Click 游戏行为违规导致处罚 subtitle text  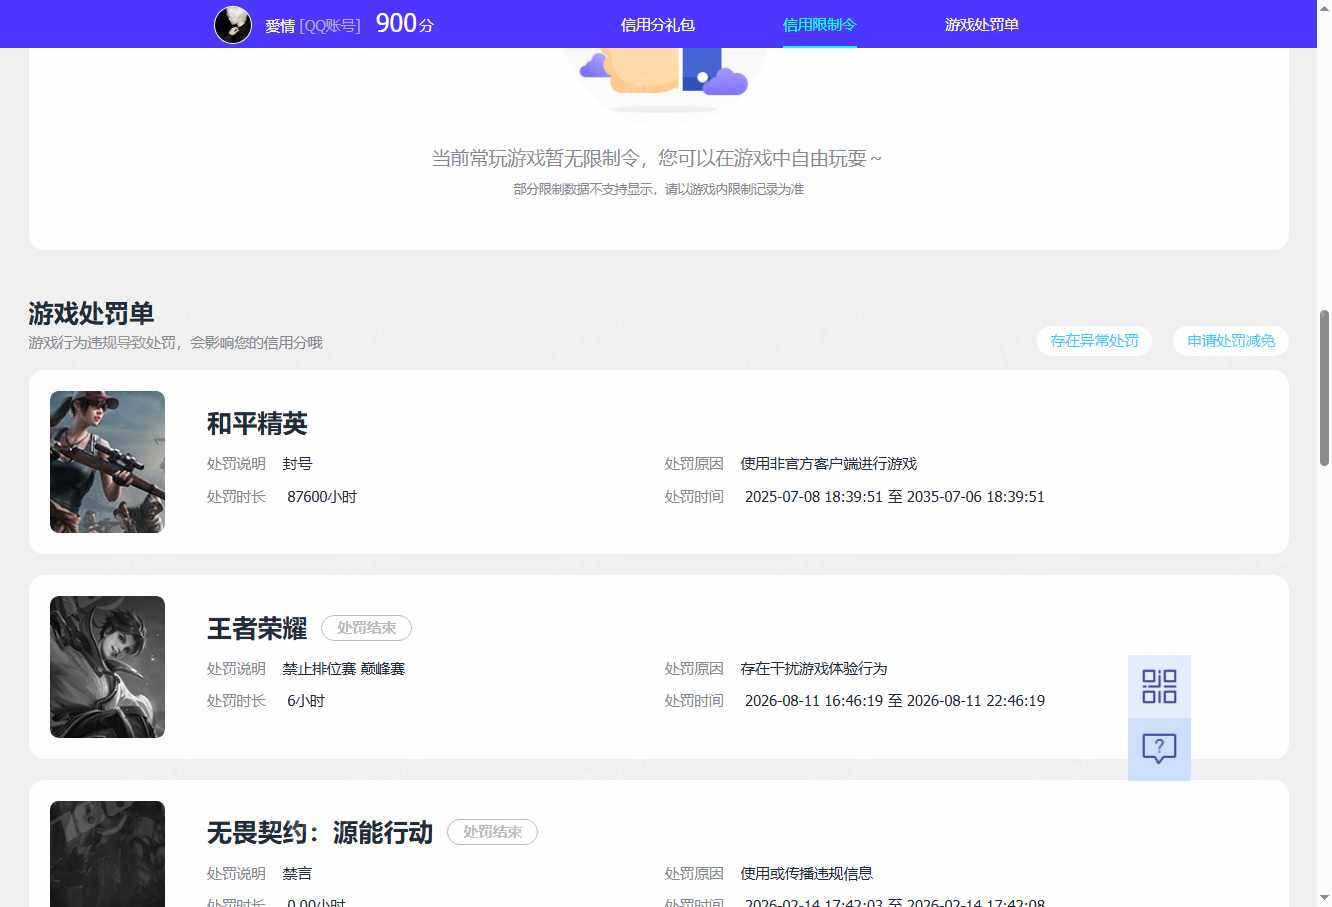point(176,343)
